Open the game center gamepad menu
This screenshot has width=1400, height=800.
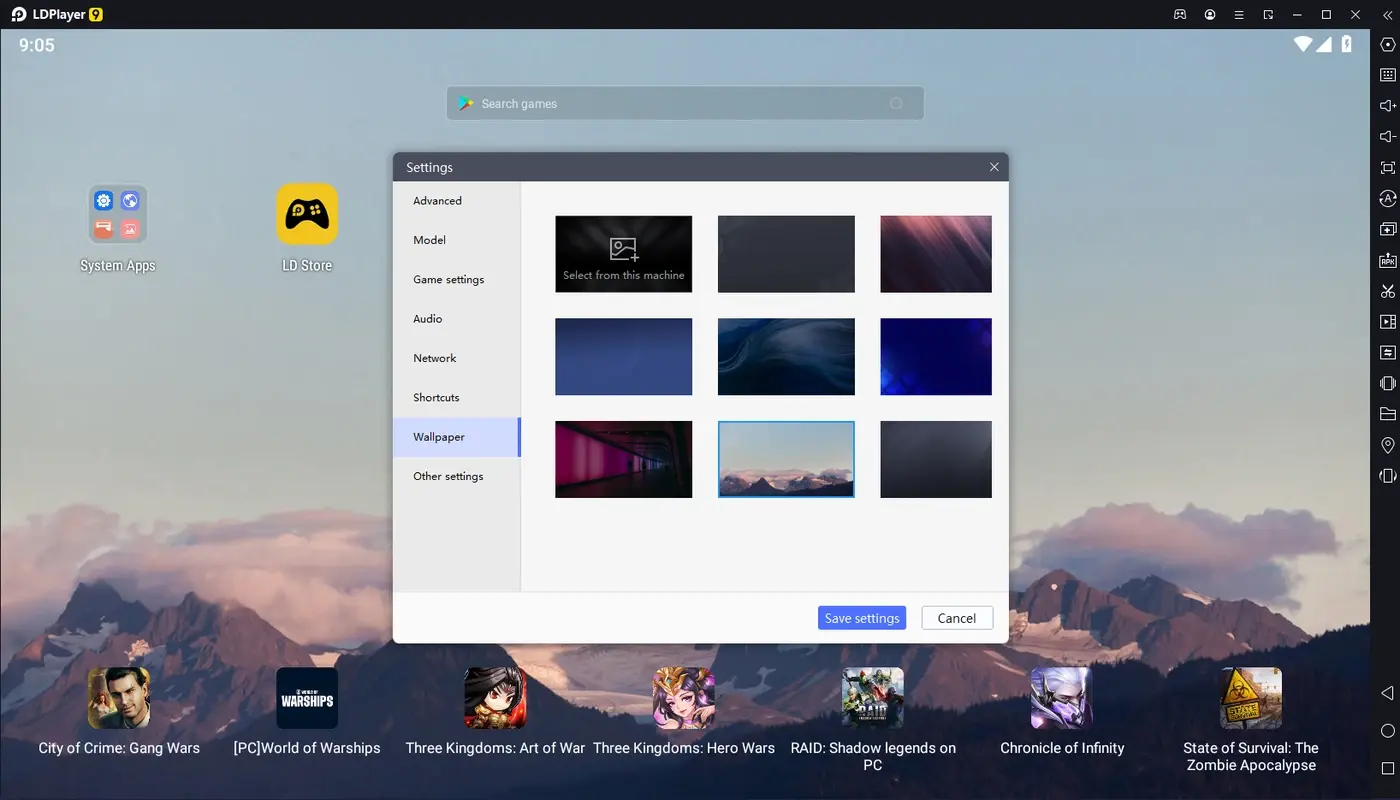(x=1179, y=14)
